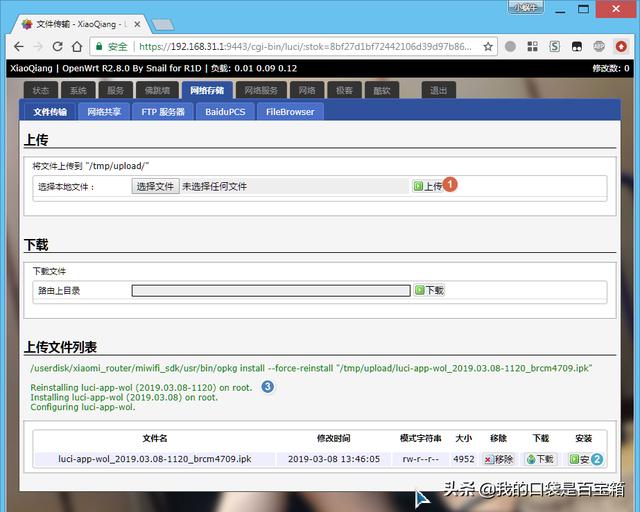Viewport: 640px width, 512px height.
Task: Switch to the FileBrowser sub-tab
Action: (290, 112)
